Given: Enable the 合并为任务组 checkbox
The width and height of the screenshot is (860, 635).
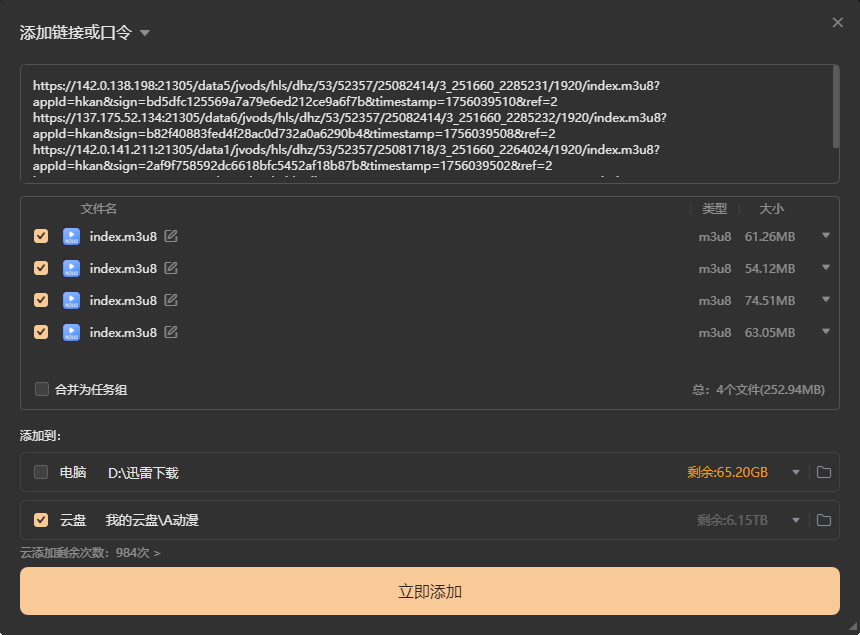Looking at the screenshot, I should tap(41, 389).
